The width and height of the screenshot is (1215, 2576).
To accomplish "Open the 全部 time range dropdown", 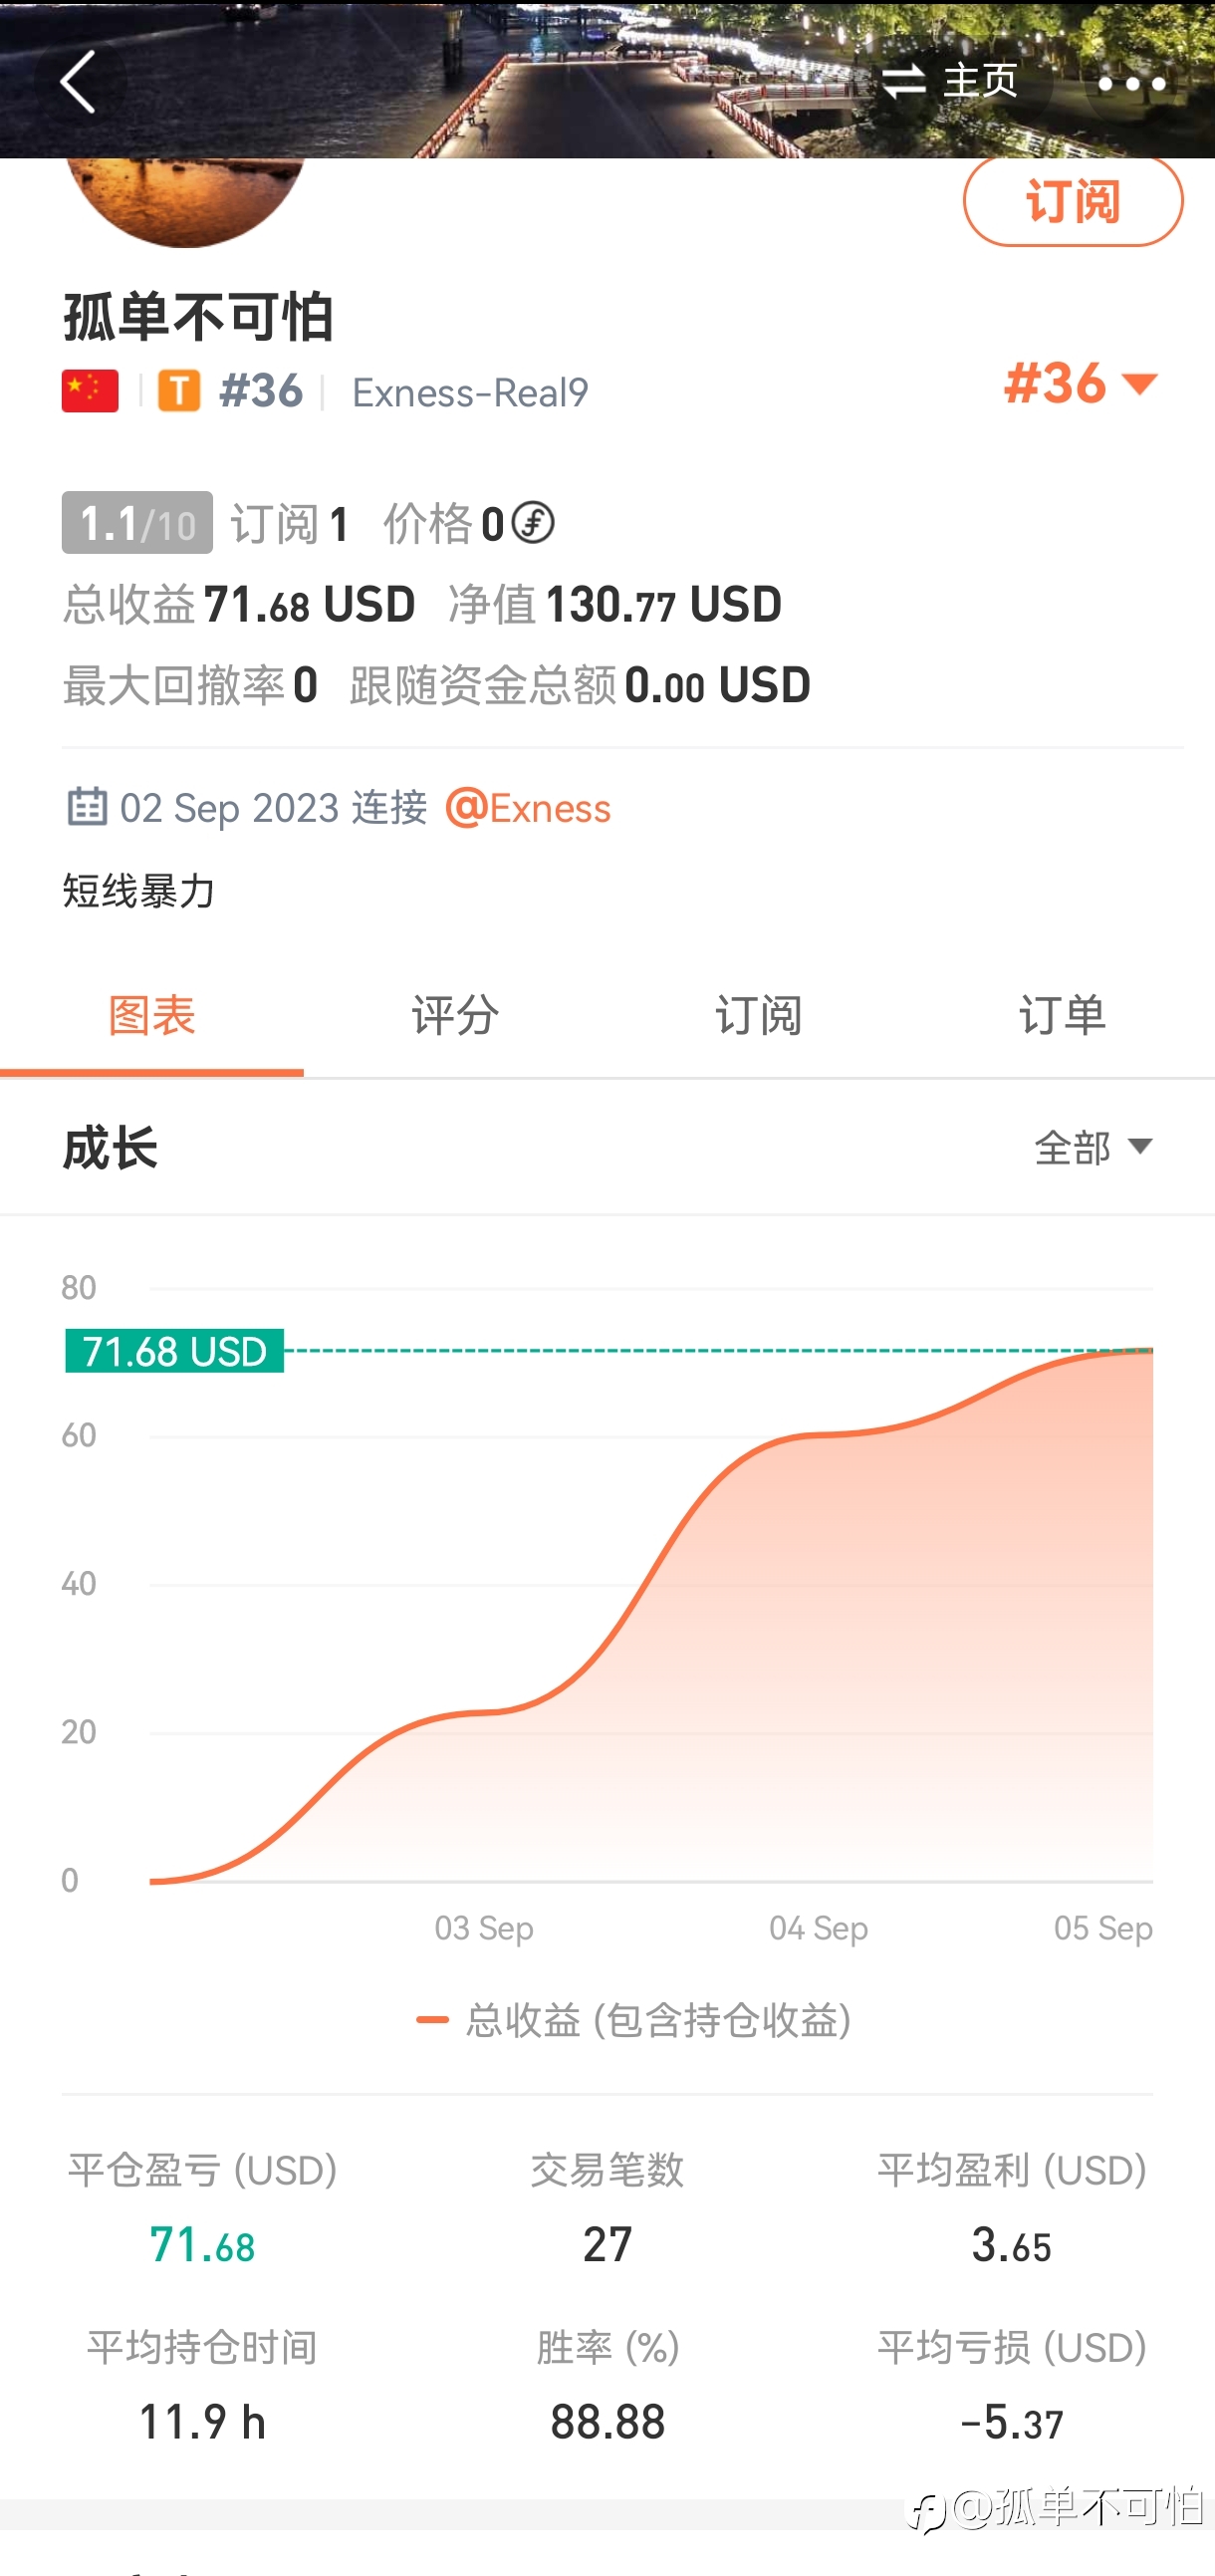I will [x=1093, y=1147].
